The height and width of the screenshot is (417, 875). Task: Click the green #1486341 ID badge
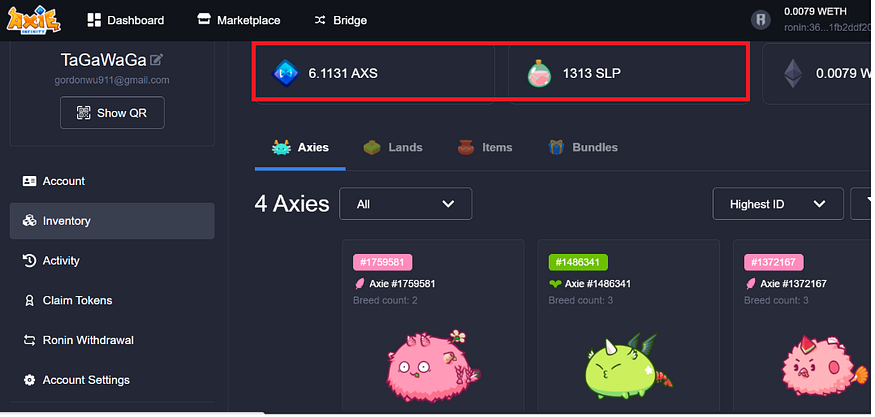(x=578, y=262)
